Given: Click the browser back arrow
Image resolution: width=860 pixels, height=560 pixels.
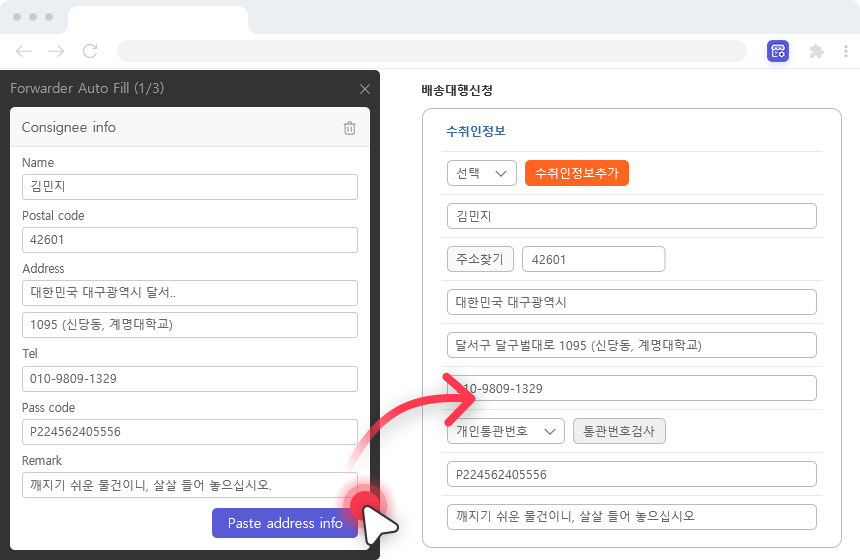Looking at the screenshot, I should click(24, 51).
